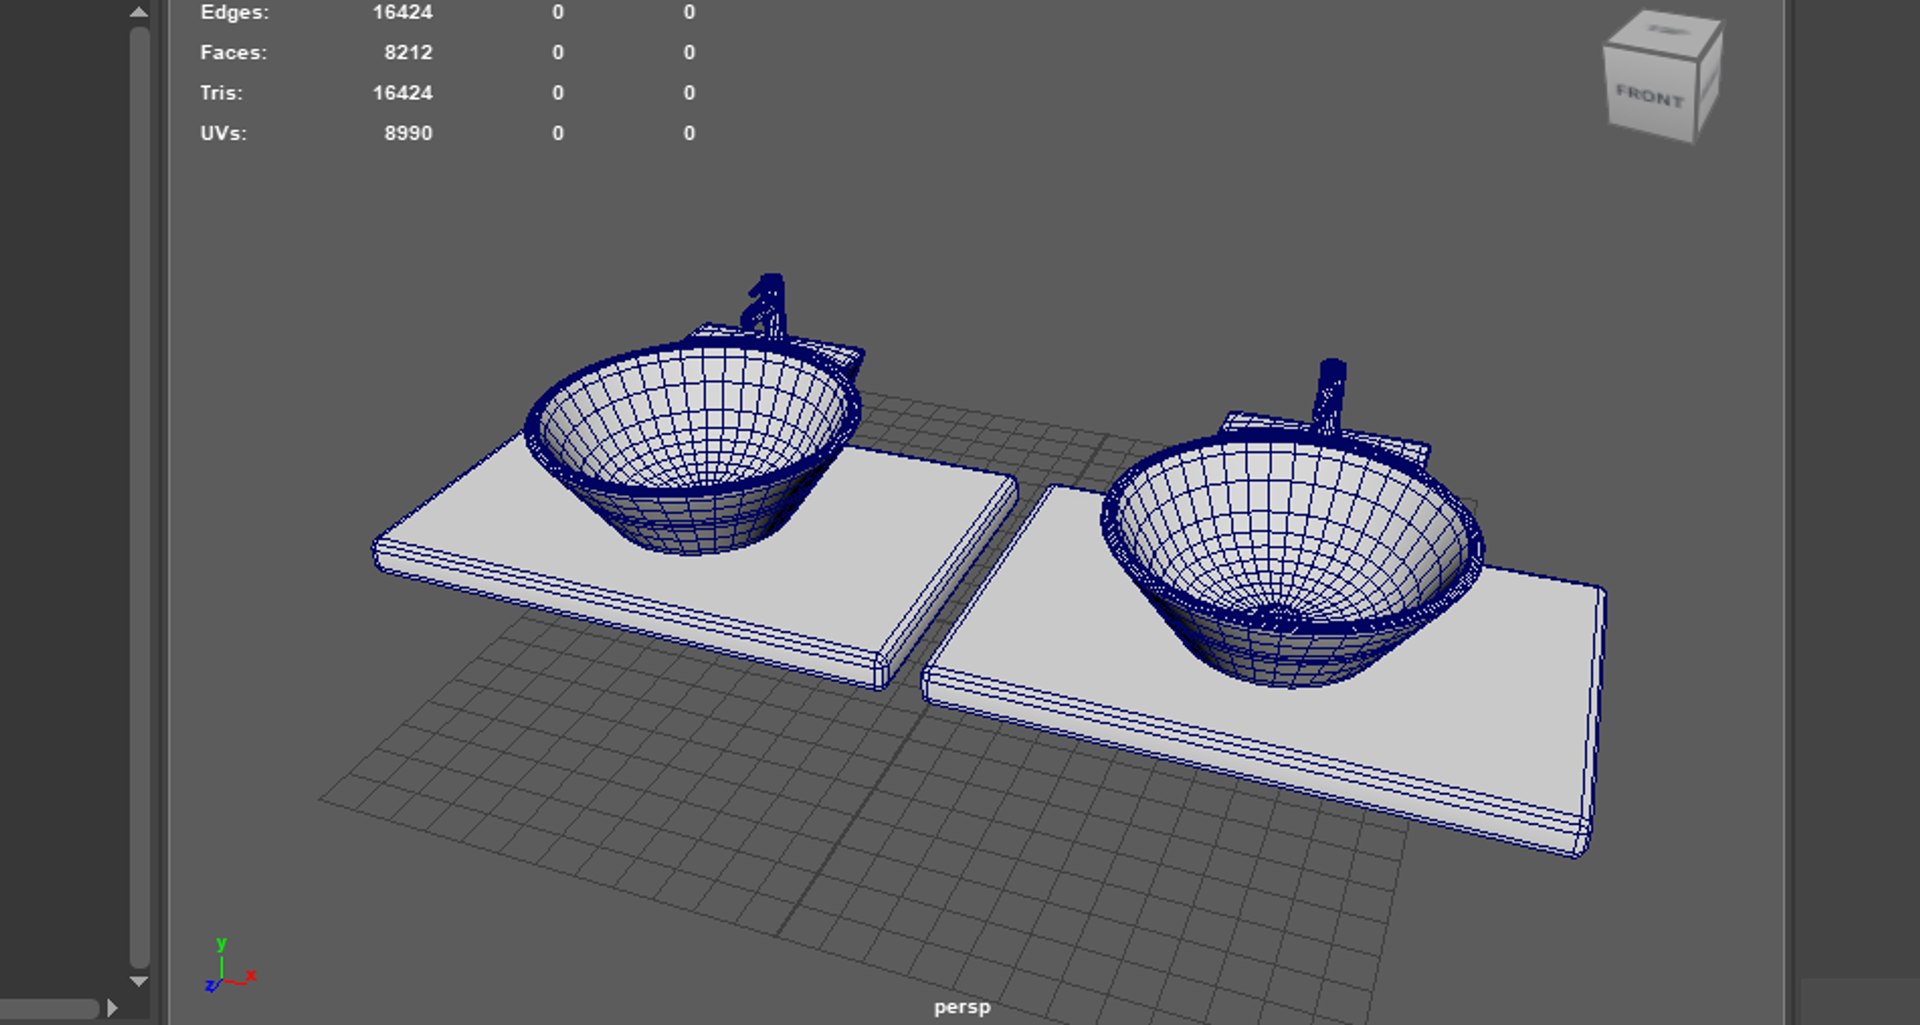Click the Tris label in statistics

pos(221,92)
